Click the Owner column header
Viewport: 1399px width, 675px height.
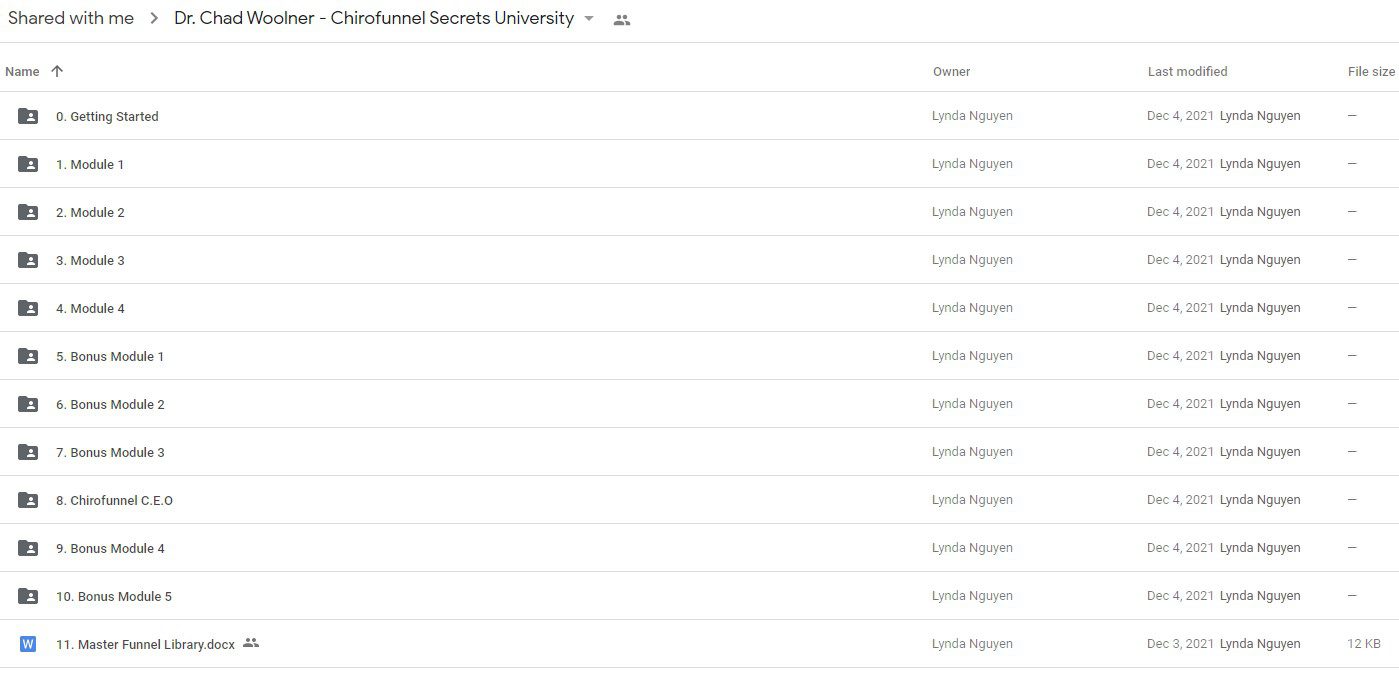[x=951, y=71]
